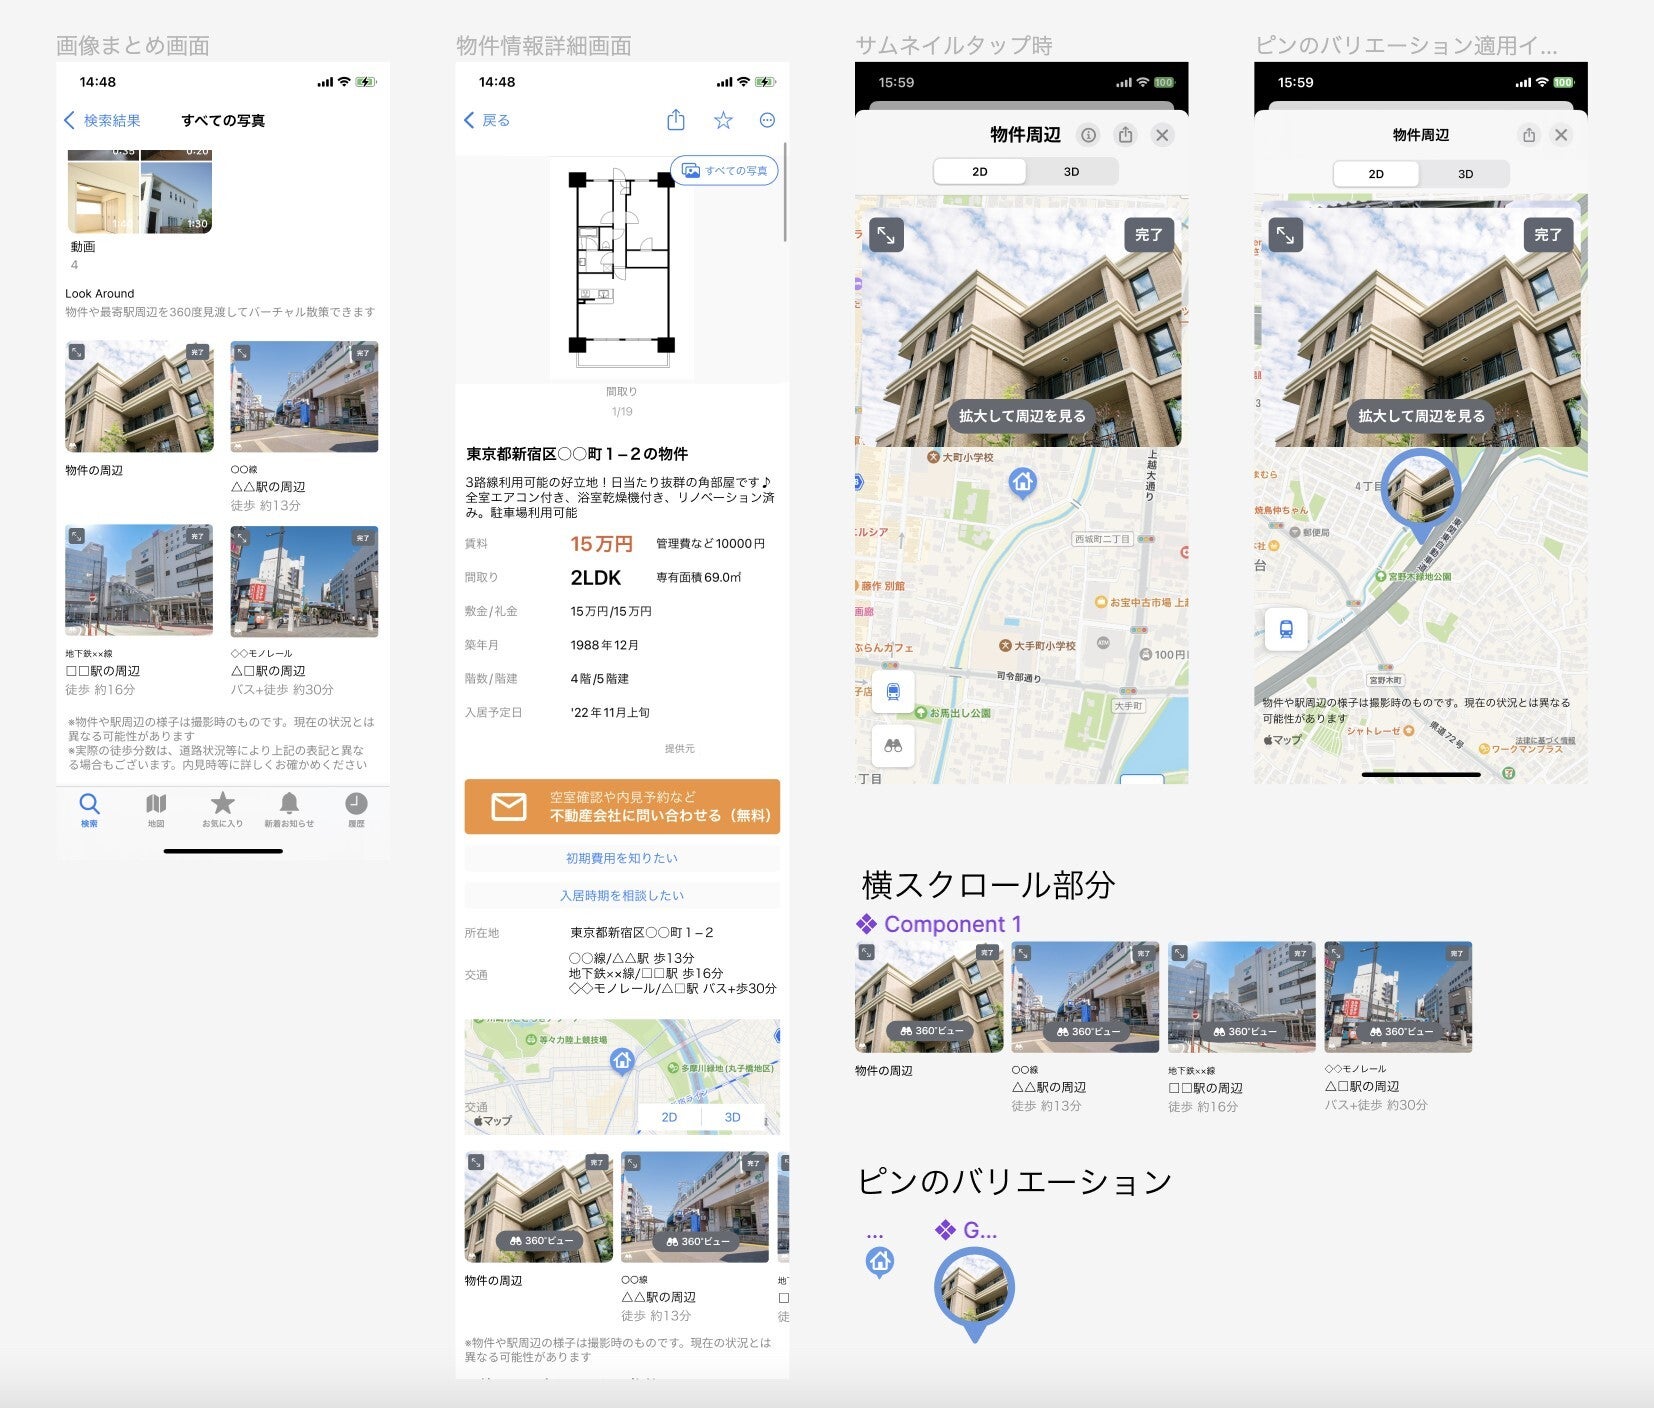The height and width of the screenshot is (1408, 1654).
Task: Open the more options ellipsis icon
Action: [x=767, y=121]
